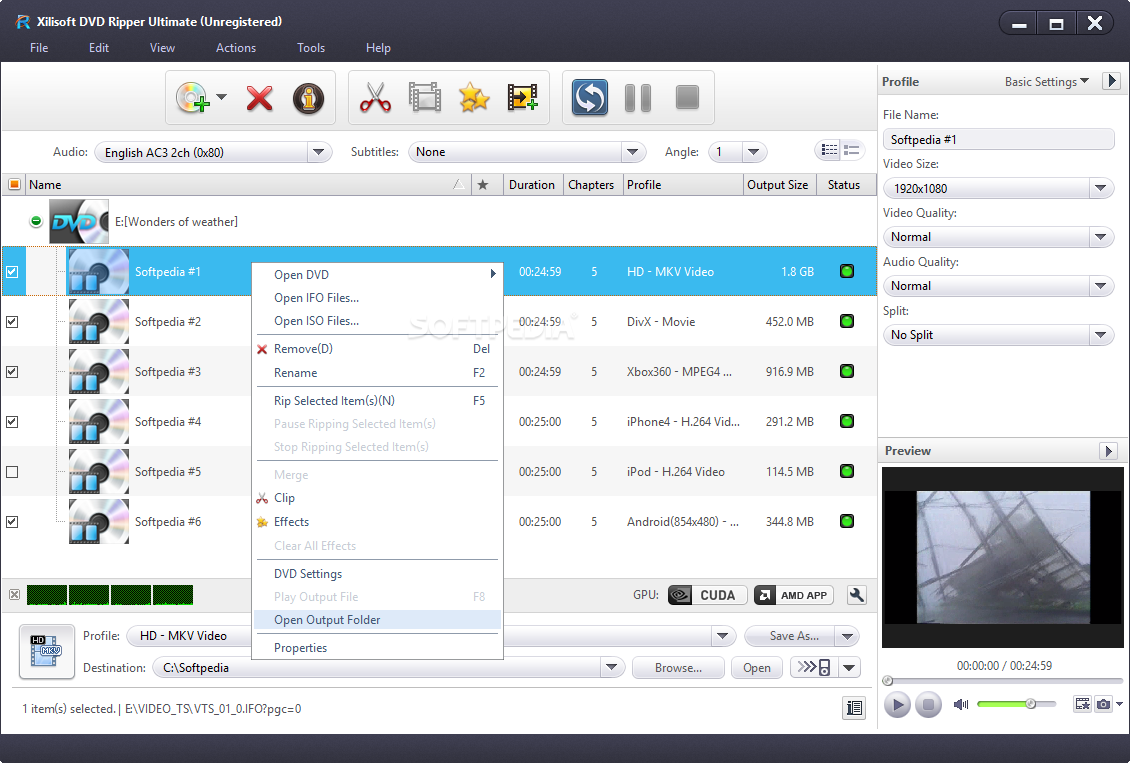Toggle CUDA GPU acceleration

[707, 595]
